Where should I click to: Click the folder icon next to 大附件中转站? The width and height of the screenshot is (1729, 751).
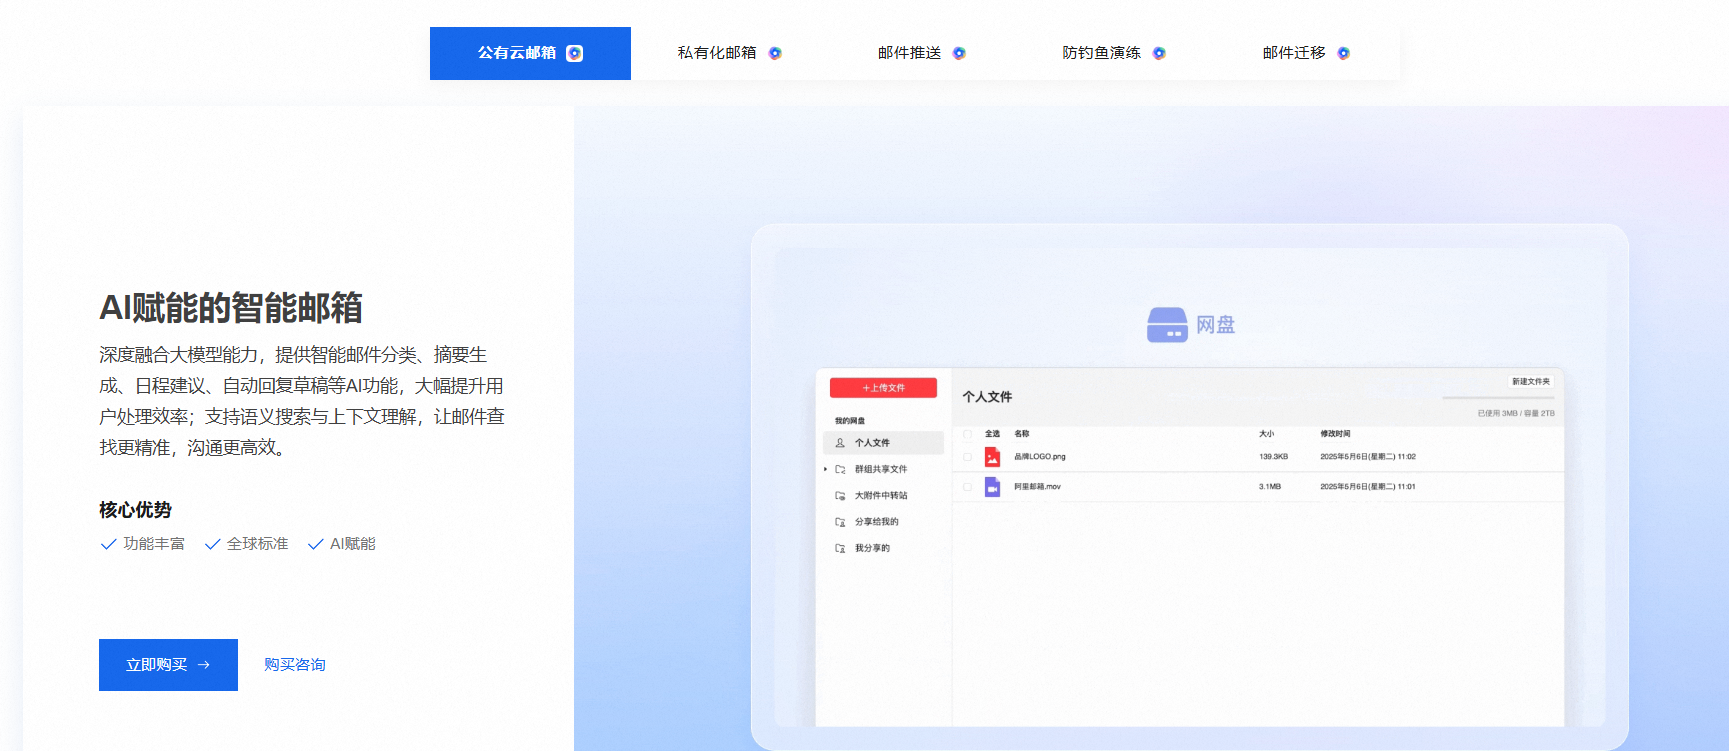(x=840, y=495)
